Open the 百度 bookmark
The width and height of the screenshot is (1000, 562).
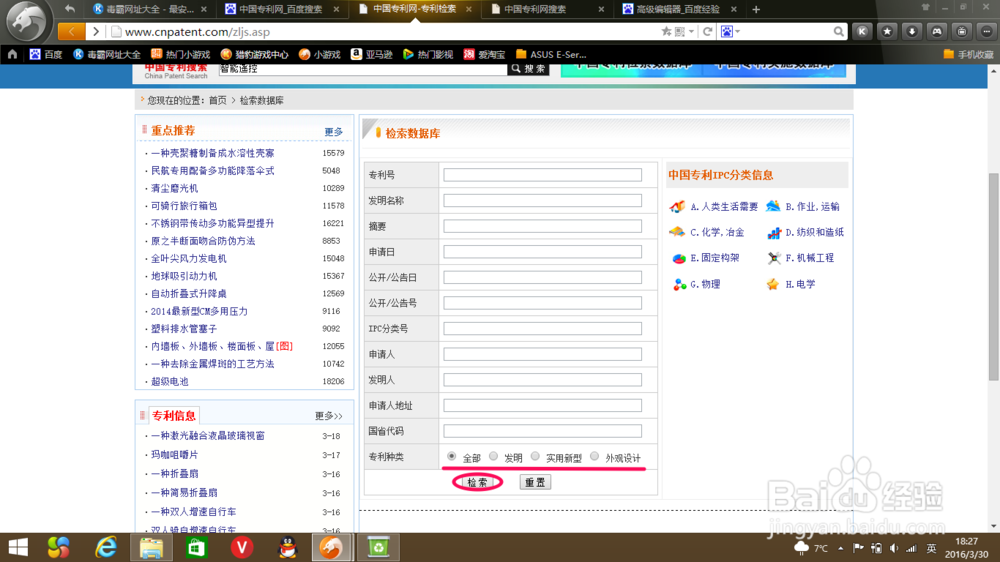coord(45,54)
